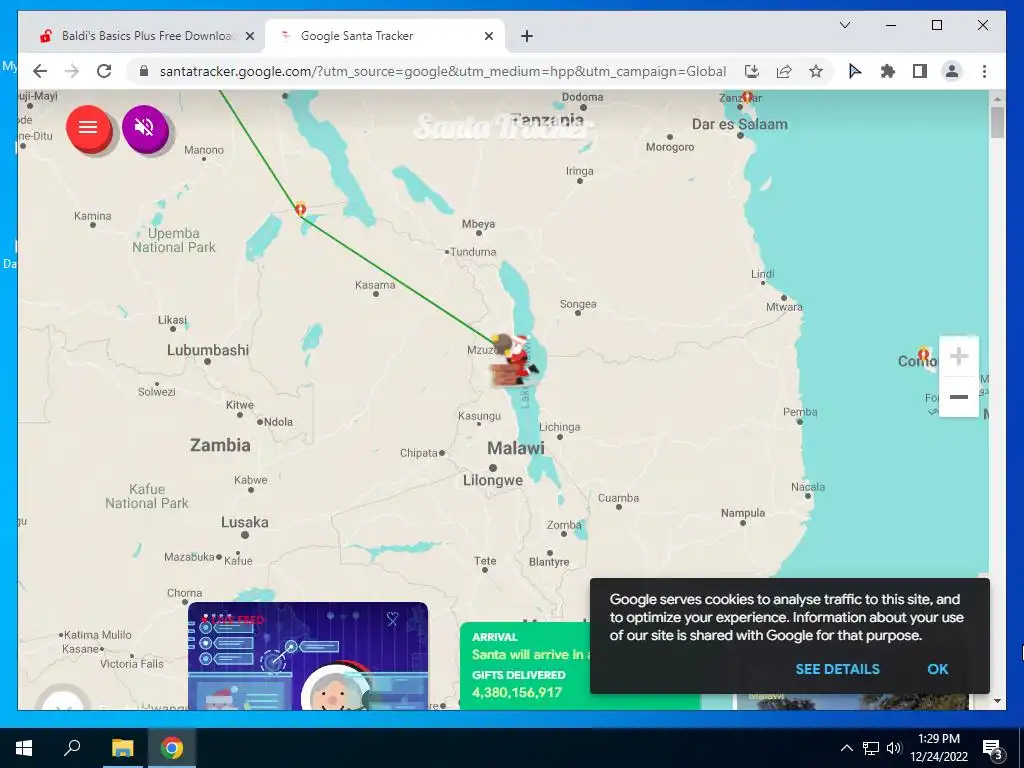Open the Chrome profile menu
1024x768 pixels.
952,71
